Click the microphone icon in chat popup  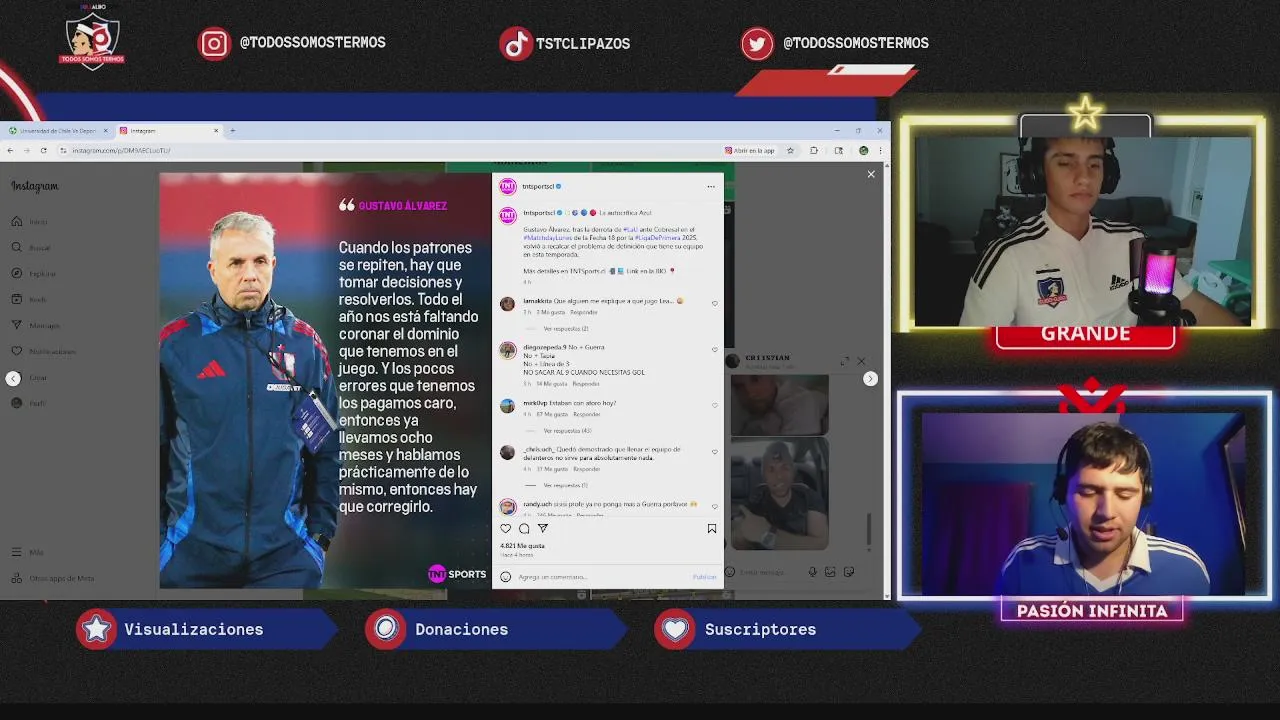coord(812,572)
